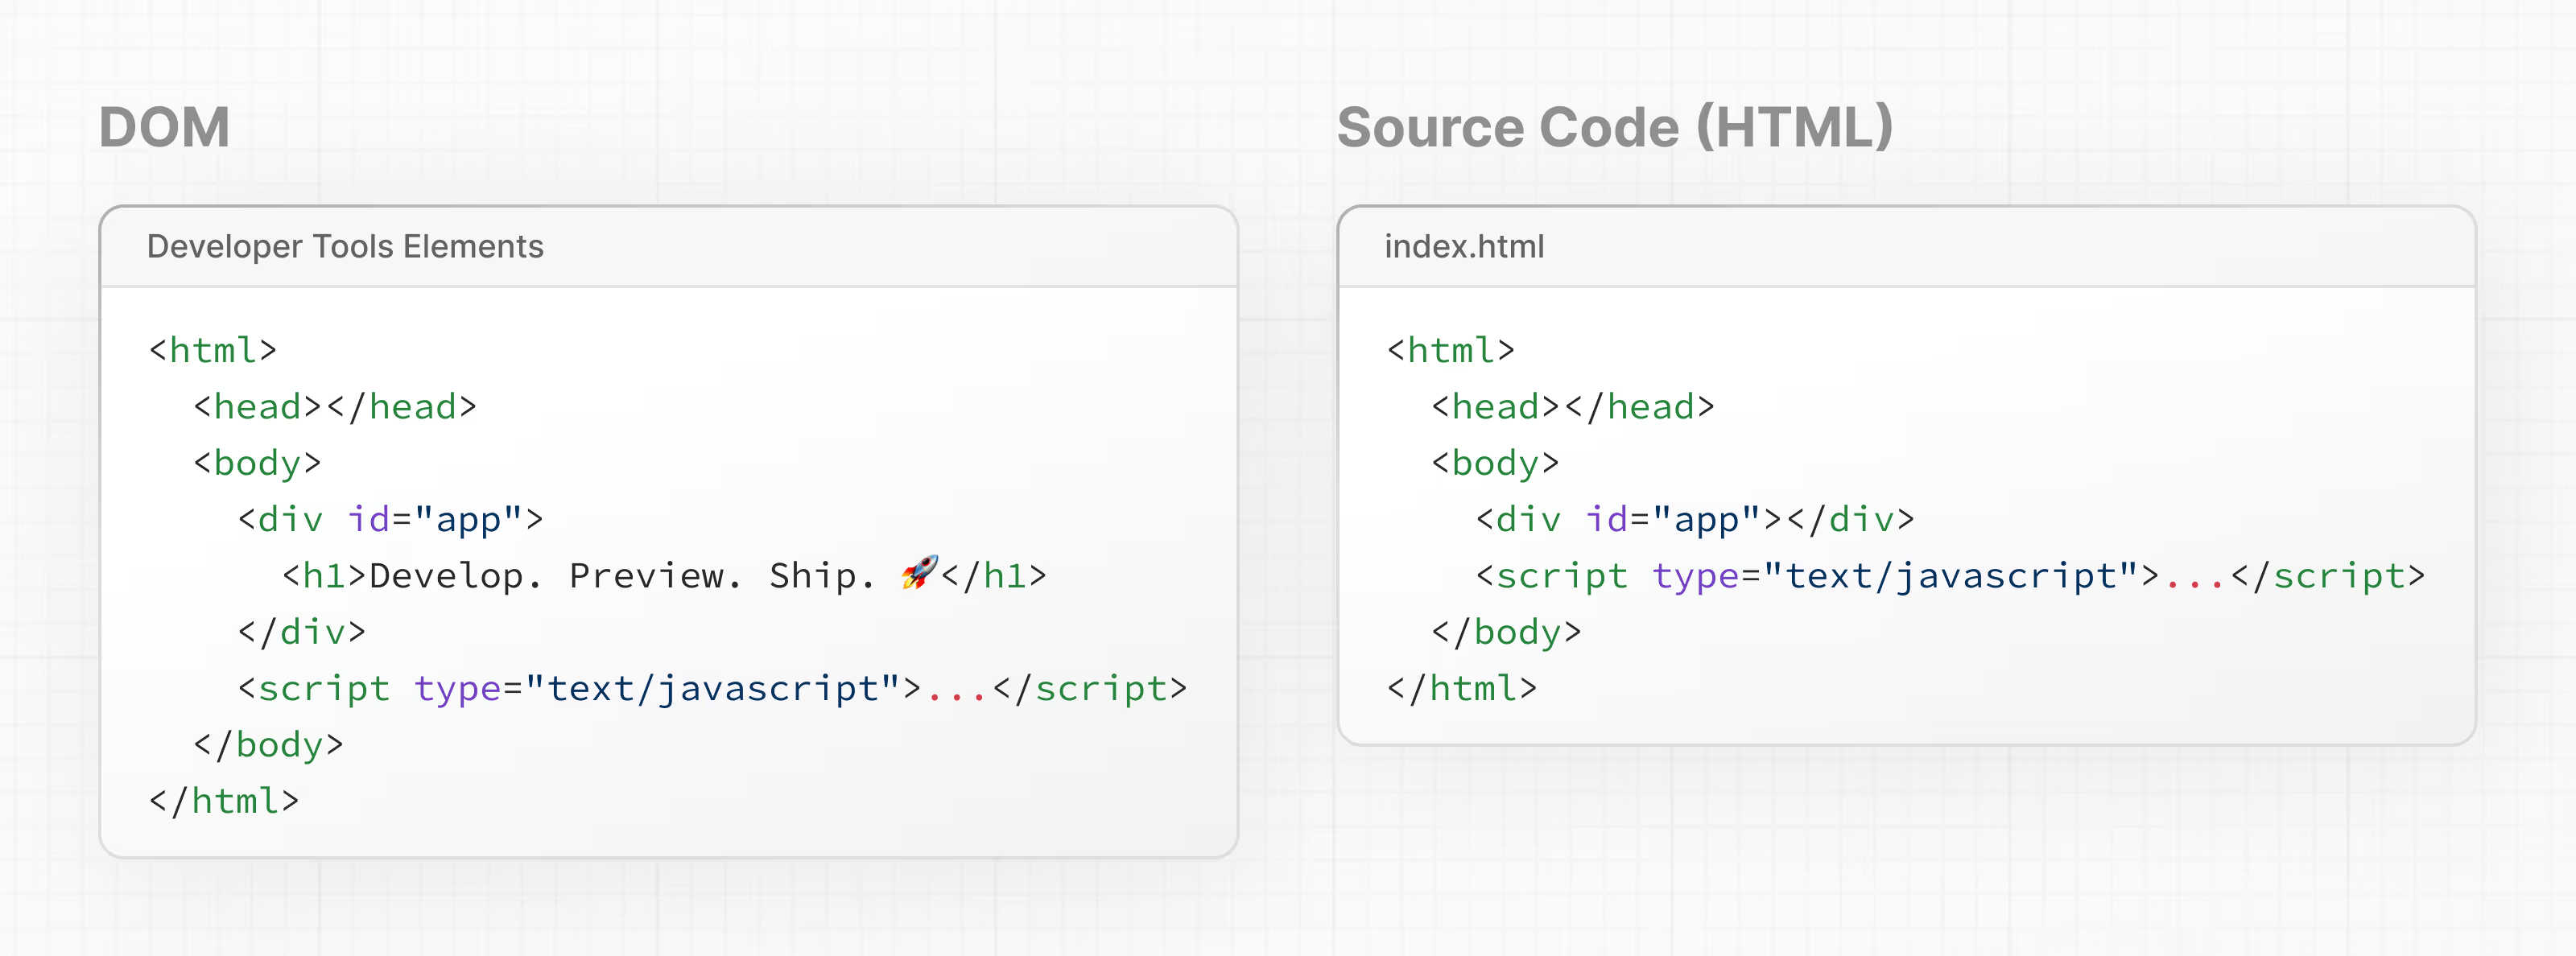Click the closing body tag in DOM panel
Screen dimensions: 2576x956
pyautogui.click(x=268, y=745)
